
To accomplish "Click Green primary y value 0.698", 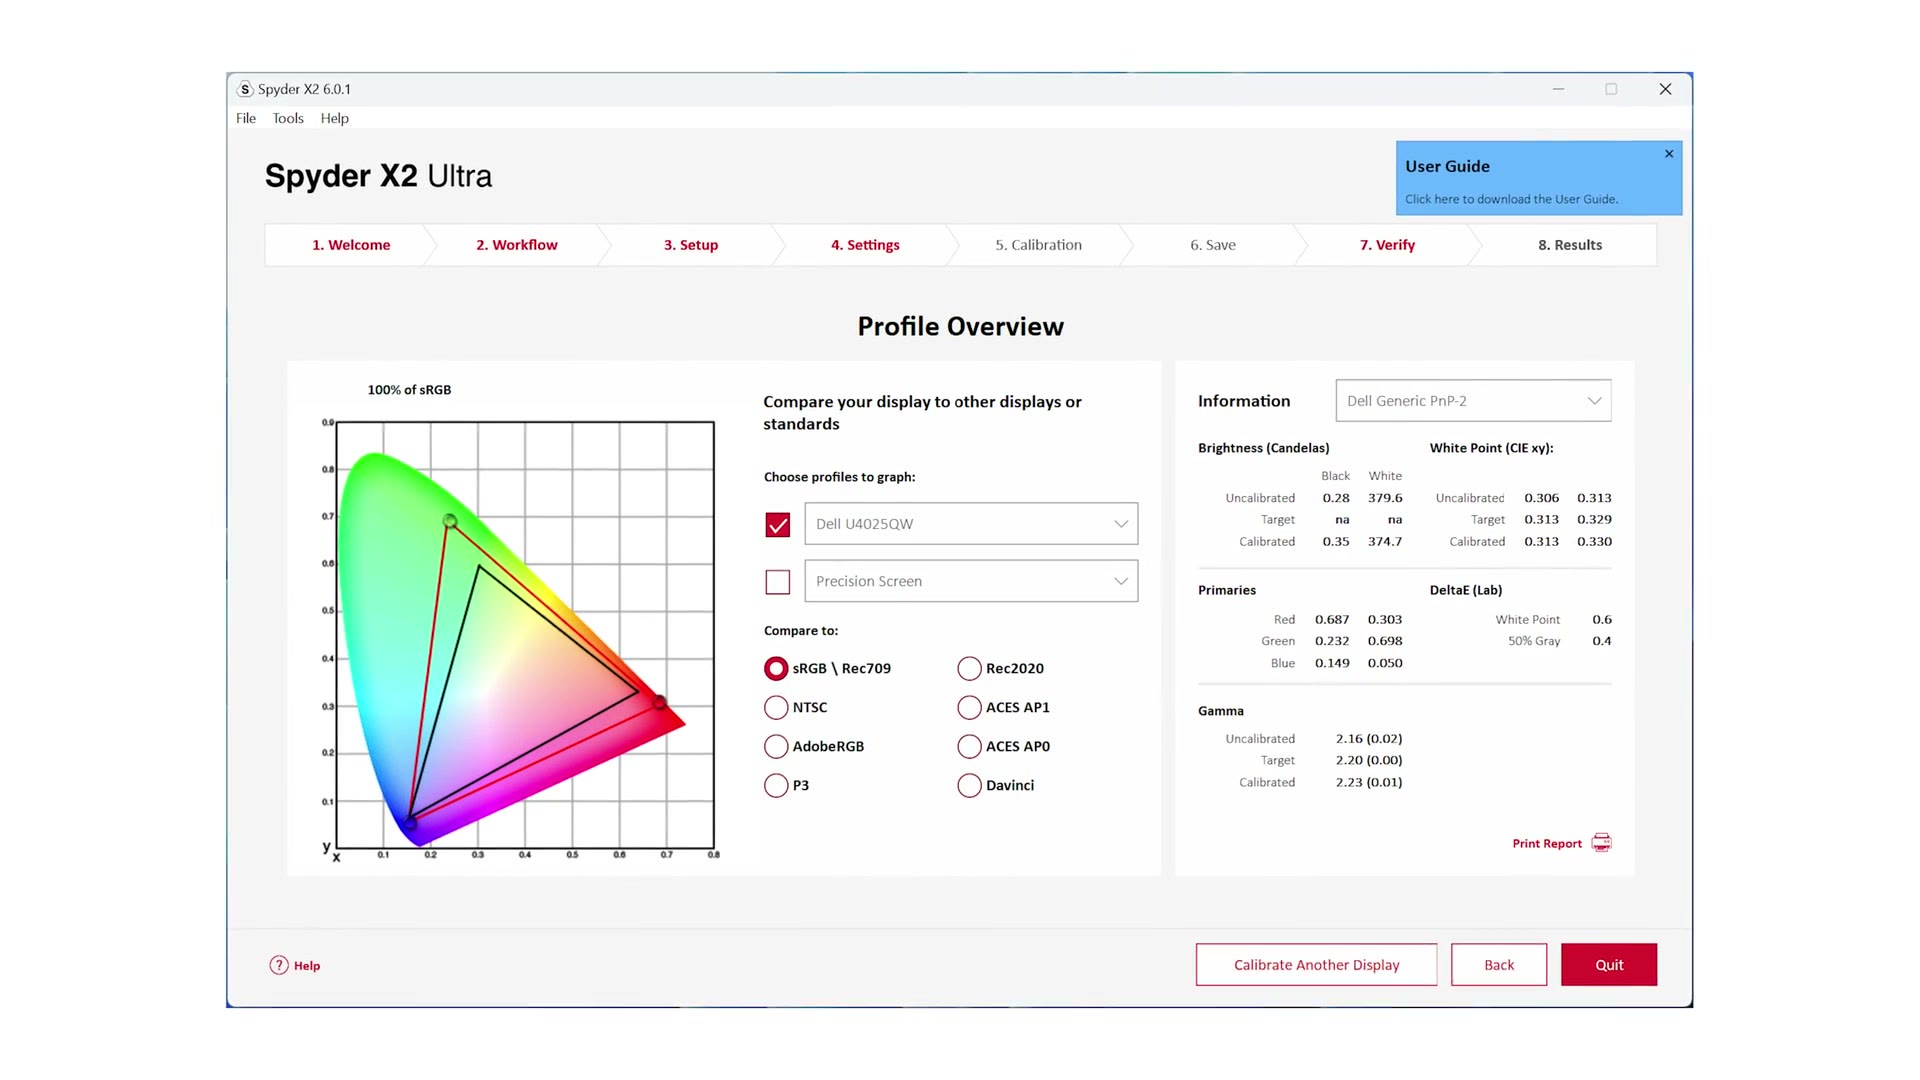I will click(1385, 641).
